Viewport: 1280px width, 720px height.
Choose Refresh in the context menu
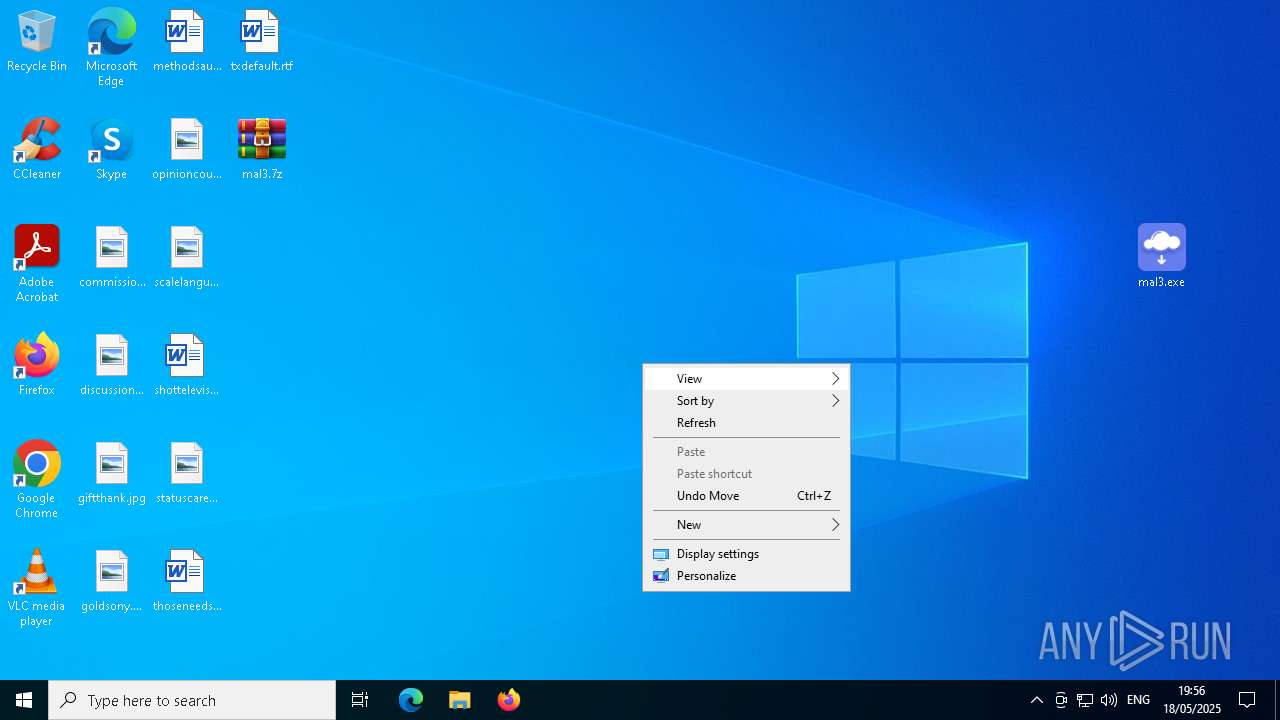point(746,423)
